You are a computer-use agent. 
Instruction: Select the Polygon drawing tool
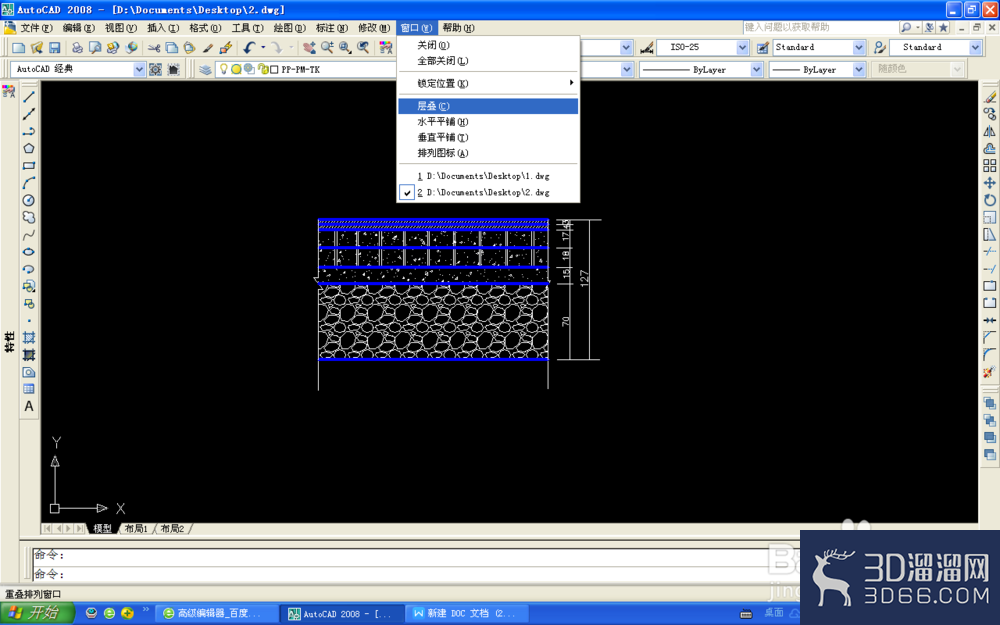[29, 149]
